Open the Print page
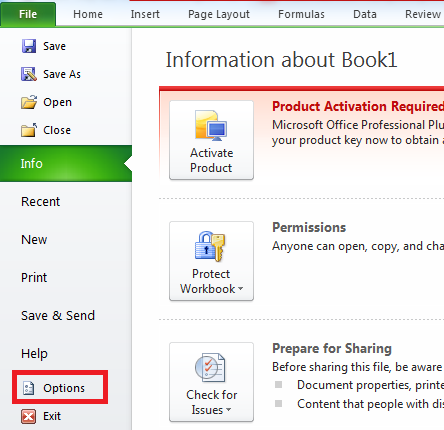Image resolution: width=444 pixels, height=430 pixels. (x=34, y=278)
